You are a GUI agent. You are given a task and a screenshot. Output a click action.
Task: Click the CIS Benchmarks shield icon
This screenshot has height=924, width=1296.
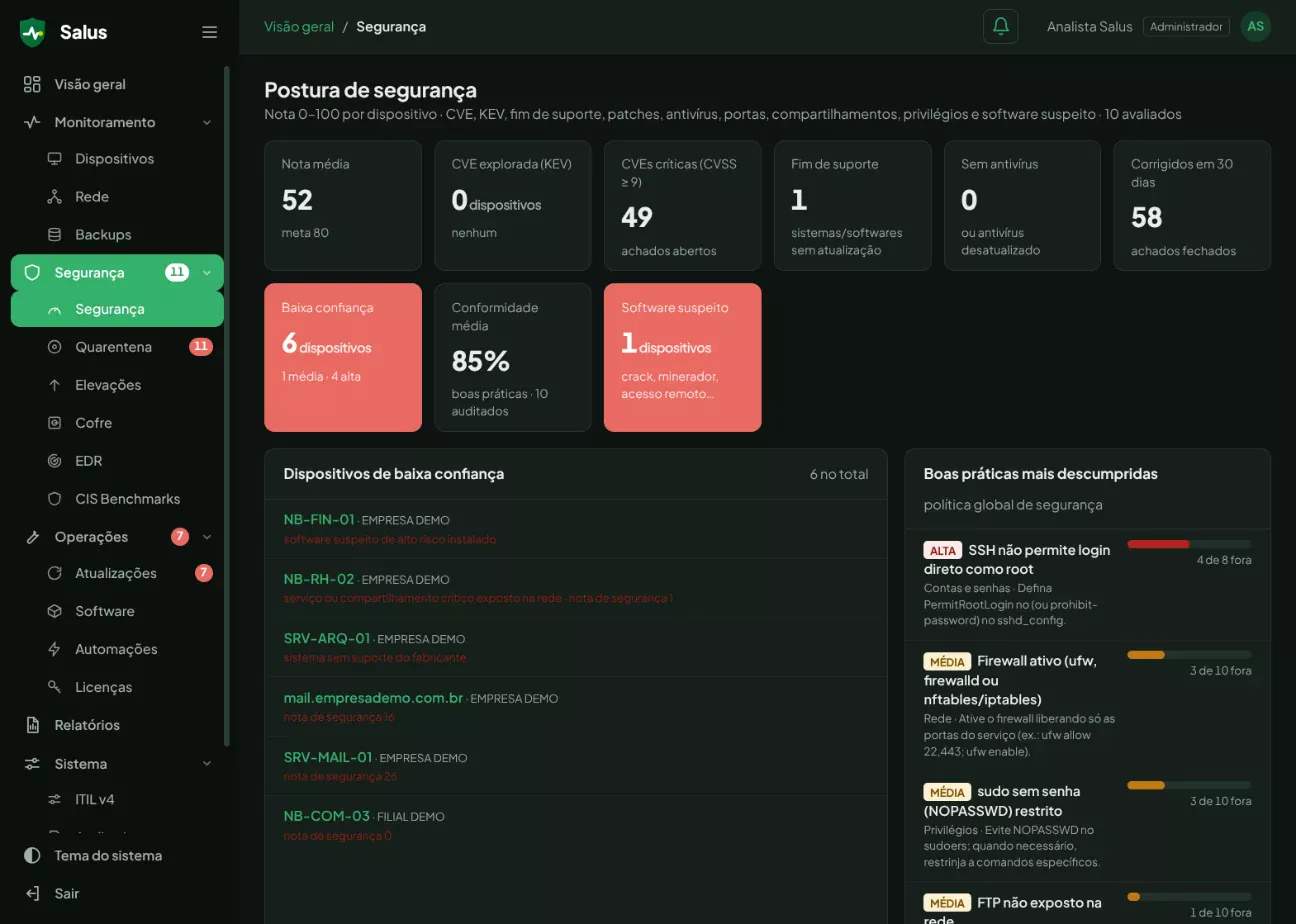[54, 499]
